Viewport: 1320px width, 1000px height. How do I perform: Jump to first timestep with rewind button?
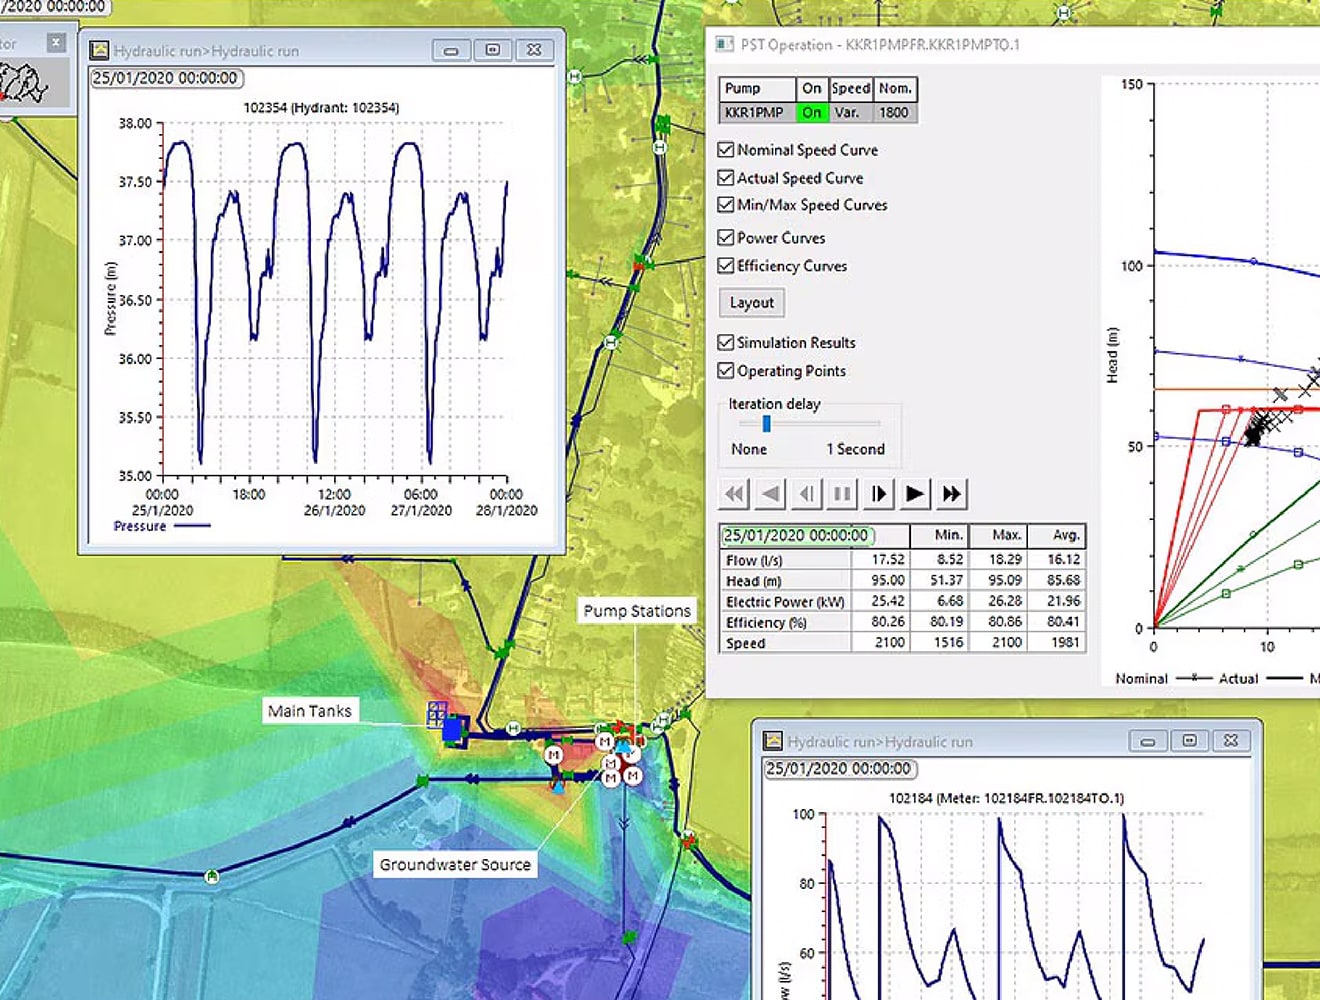click(735, 493)
